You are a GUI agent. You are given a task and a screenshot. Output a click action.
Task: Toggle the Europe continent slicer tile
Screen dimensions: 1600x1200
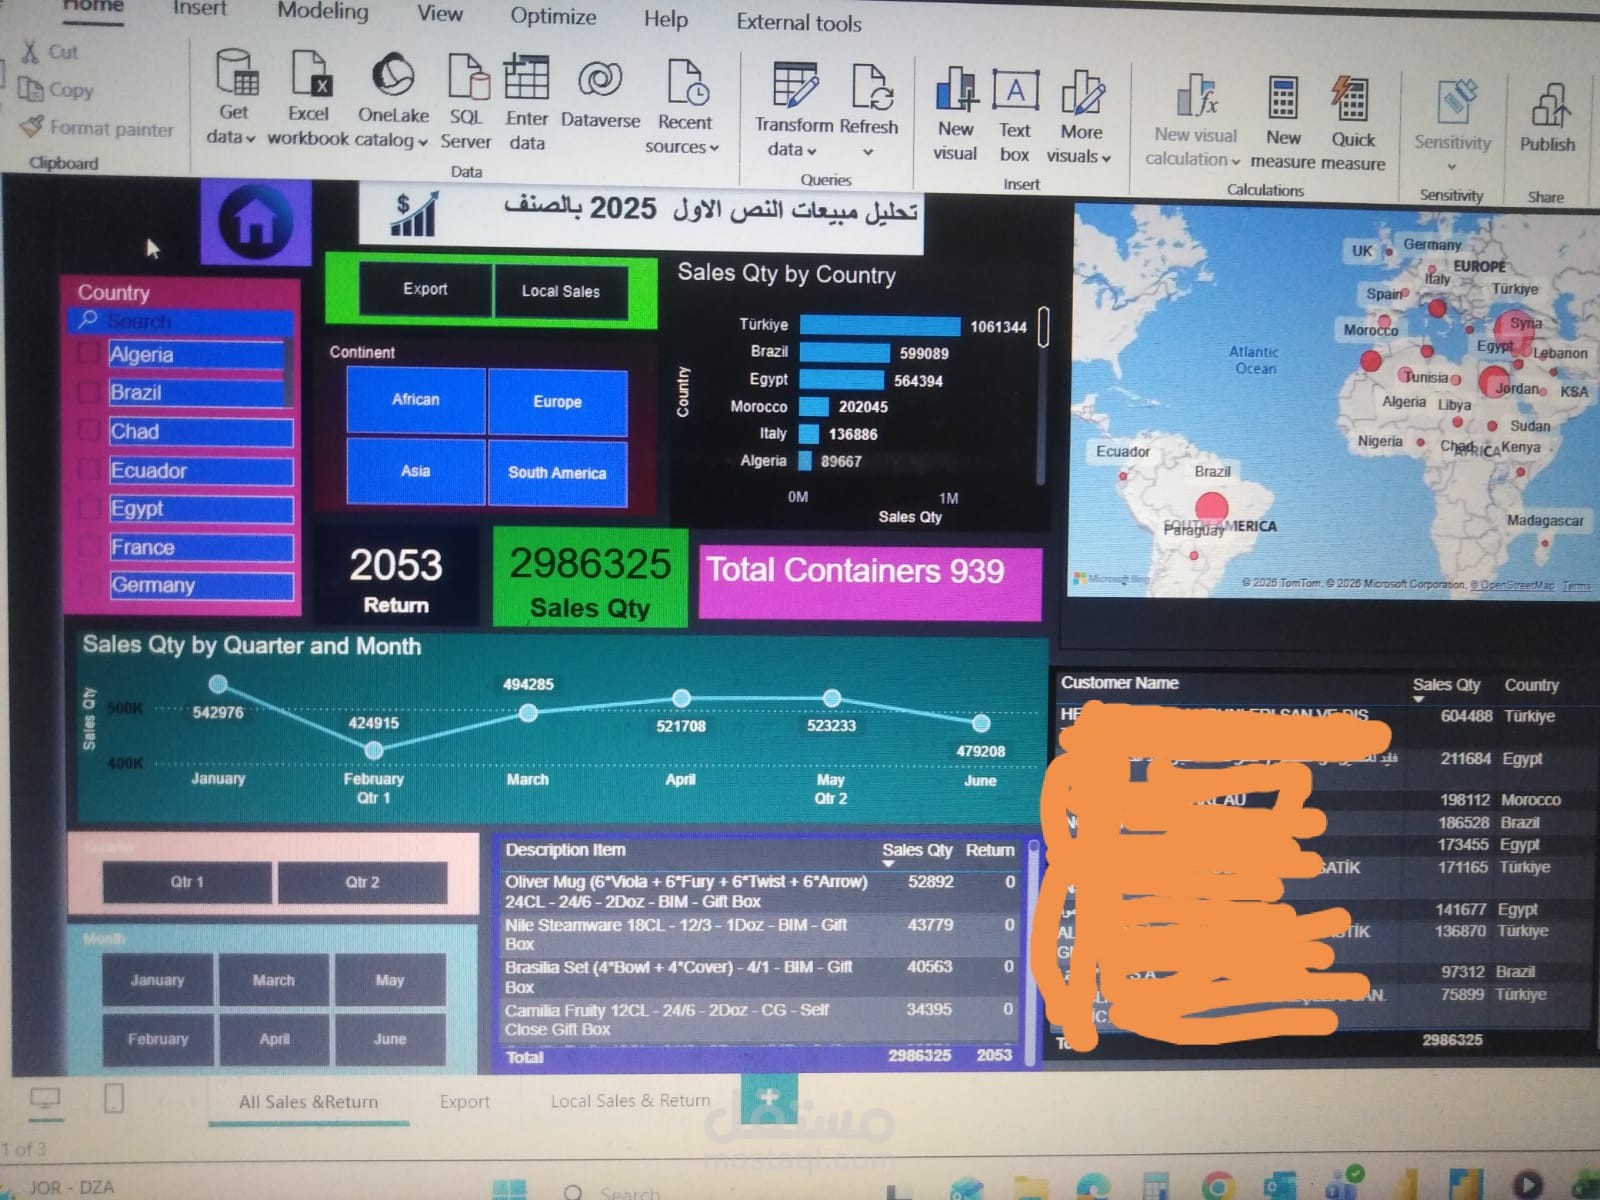click(558, 401)
